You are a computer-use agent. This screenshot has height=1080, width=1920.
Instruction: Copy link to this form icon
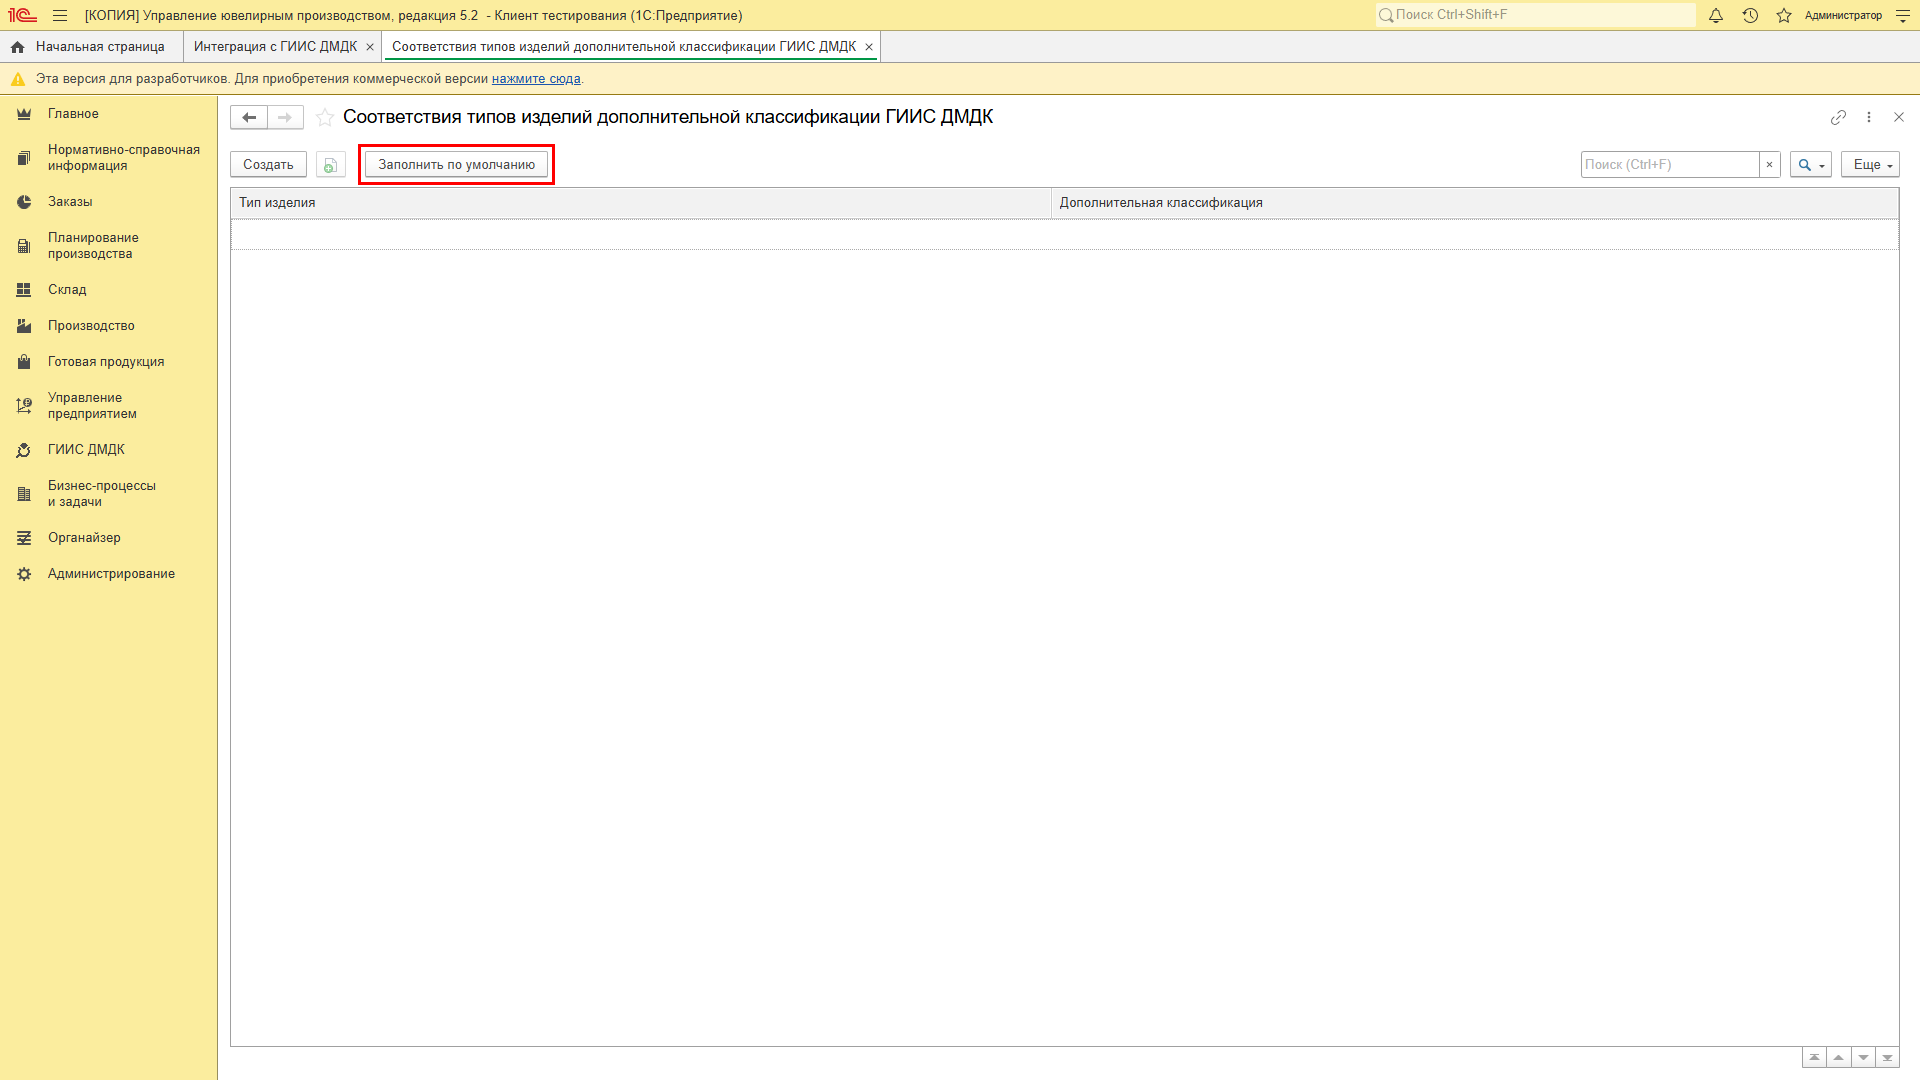(1838, 117)
